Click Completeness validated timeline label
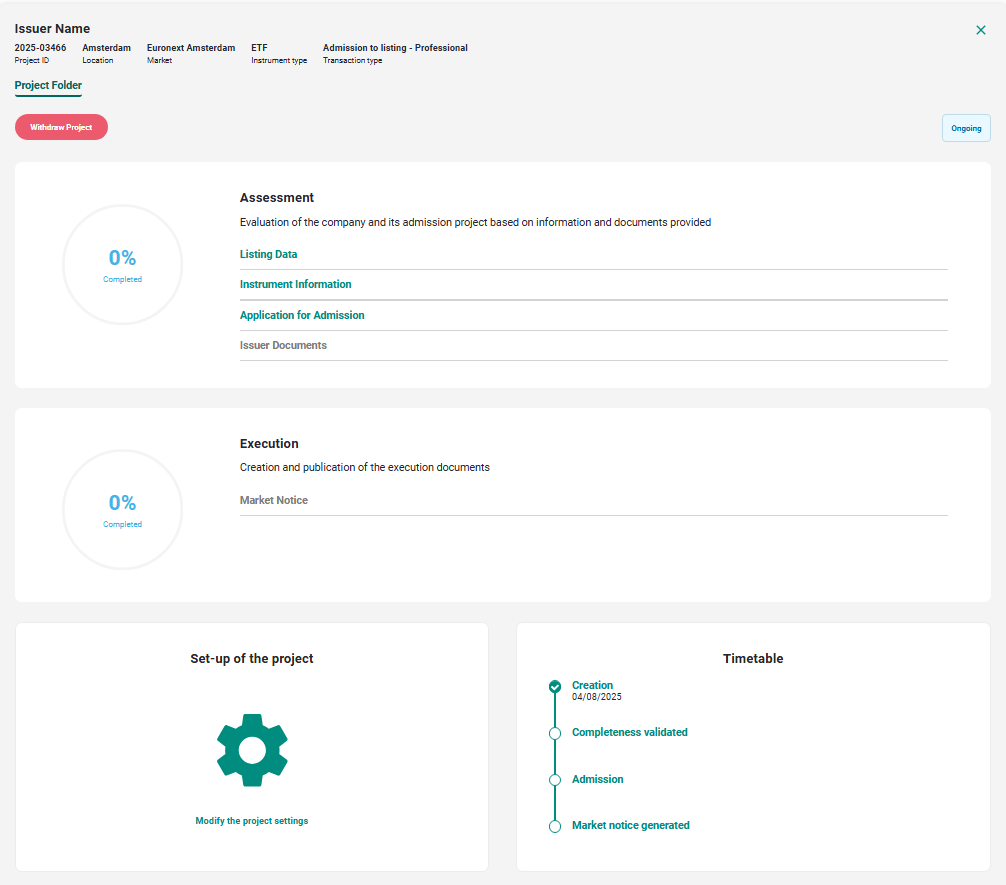The height and width of the screenshot is (885, 1006). (629, 732)
